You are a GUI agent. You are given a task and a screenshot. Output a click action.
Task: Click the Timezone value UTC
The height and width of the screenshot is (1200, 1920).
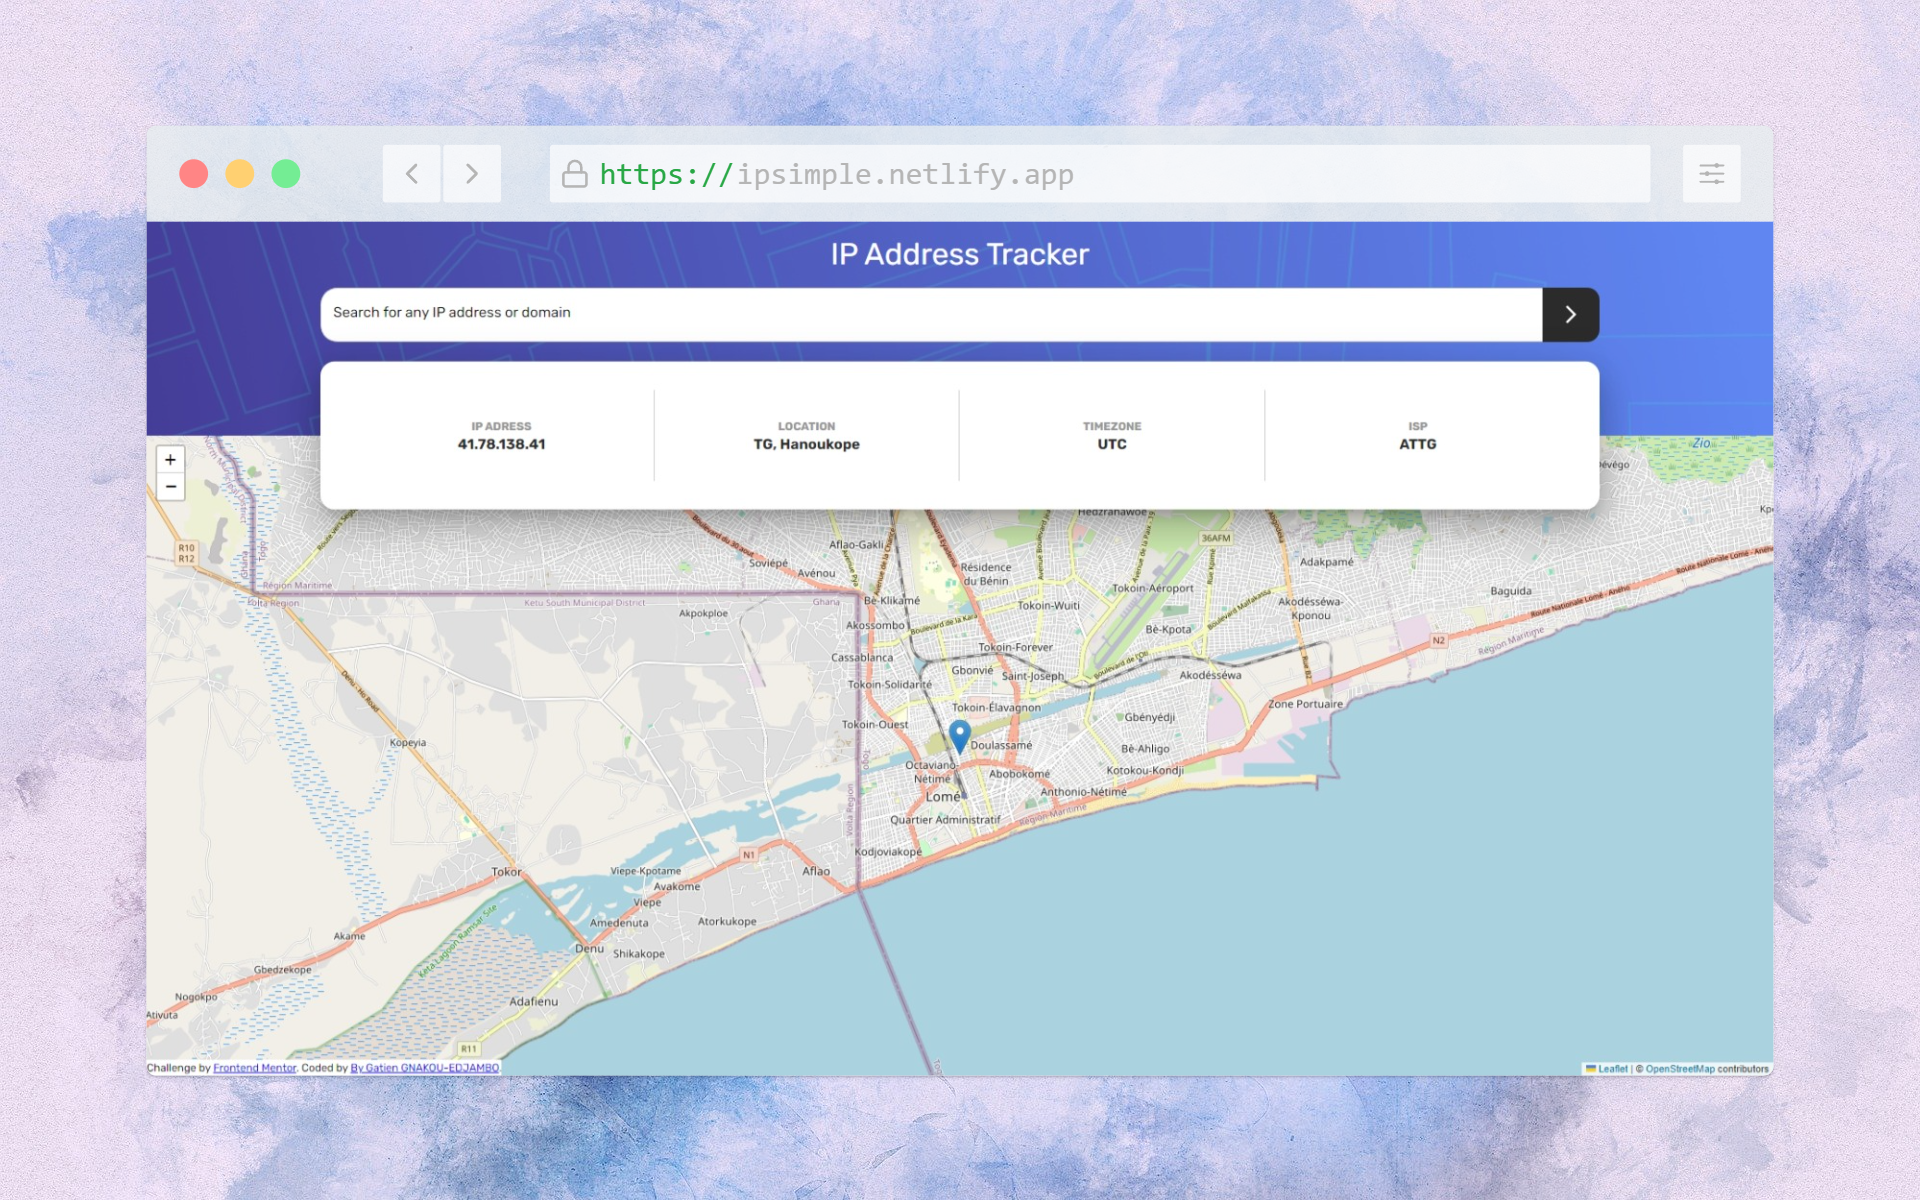[1112, 444]
